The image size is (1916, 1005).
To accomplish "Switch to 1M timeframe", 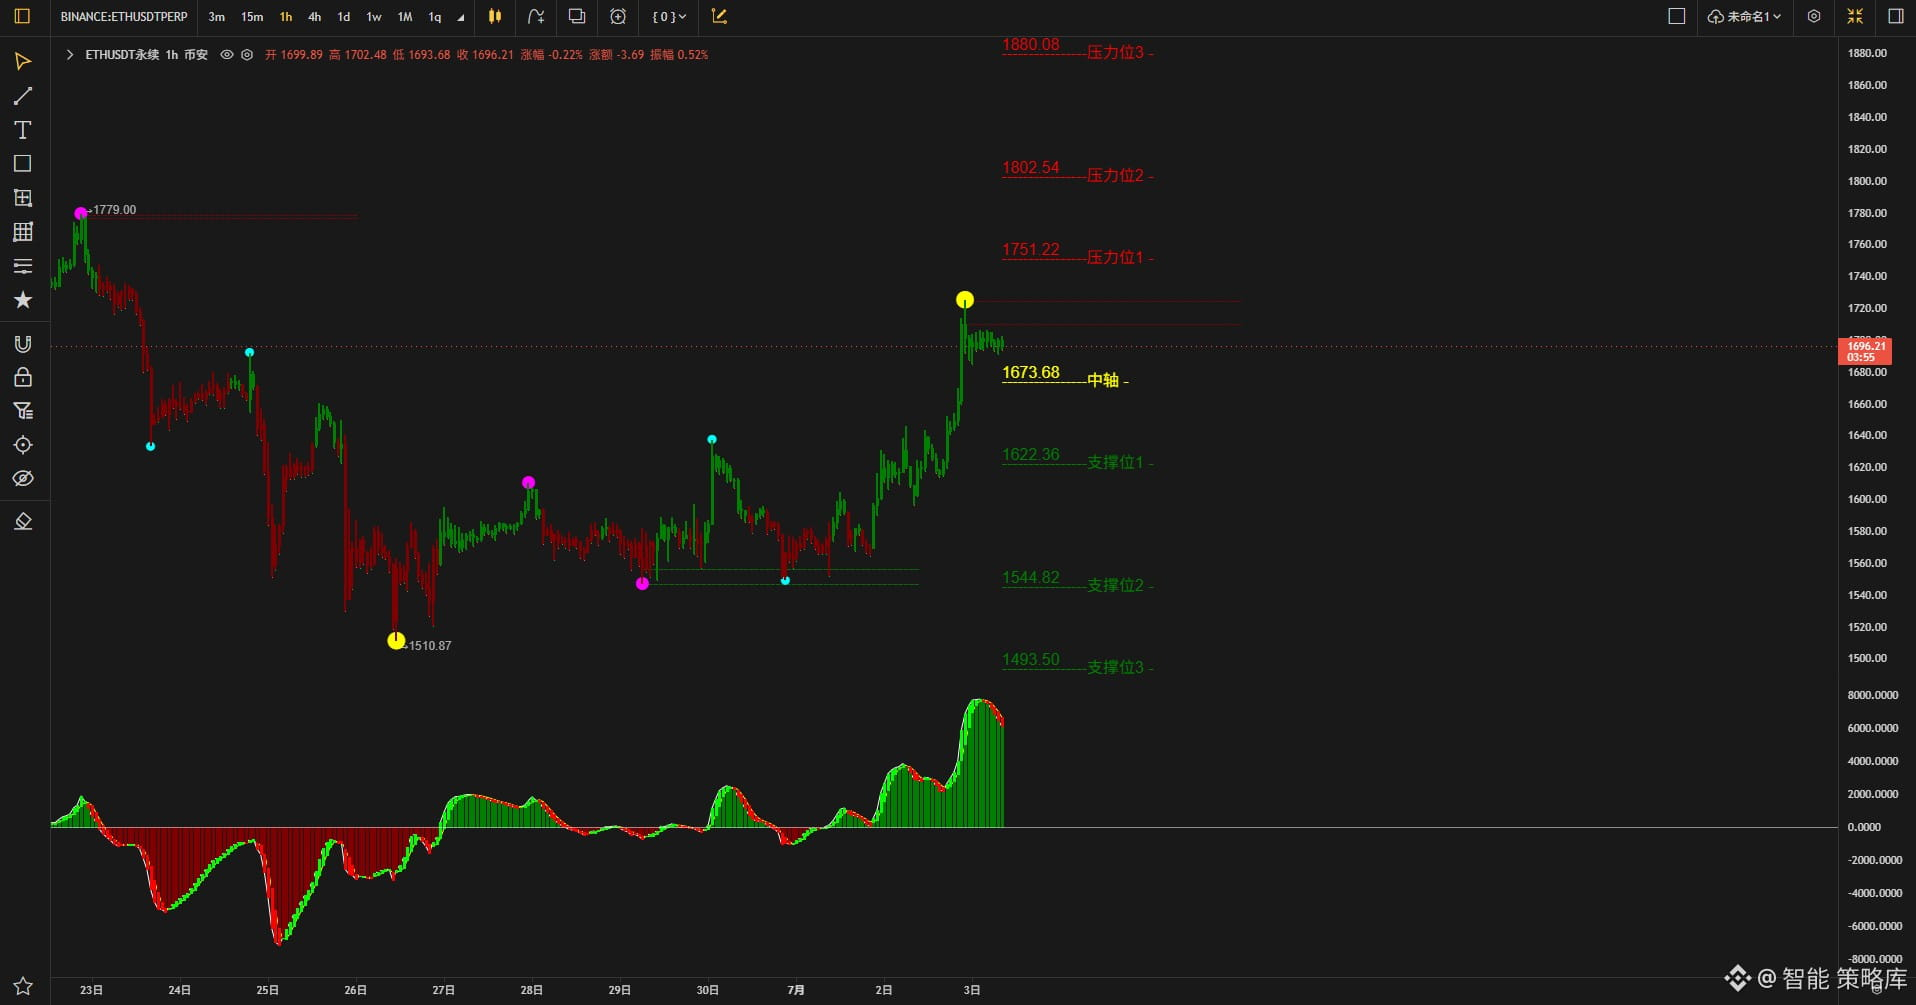I will 405,17.
